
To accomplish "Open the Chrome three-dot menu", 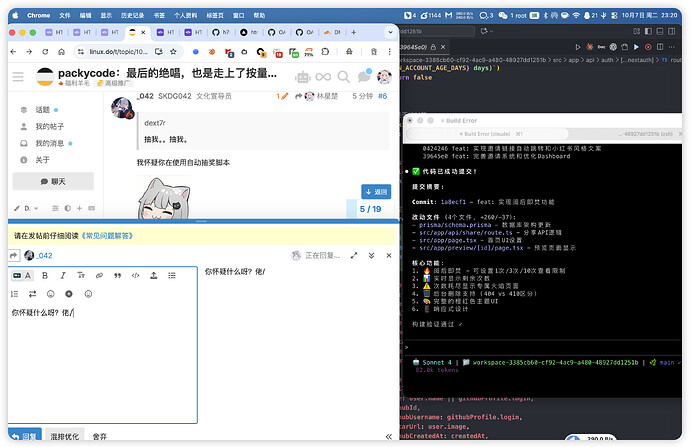I will coord(389,51).
